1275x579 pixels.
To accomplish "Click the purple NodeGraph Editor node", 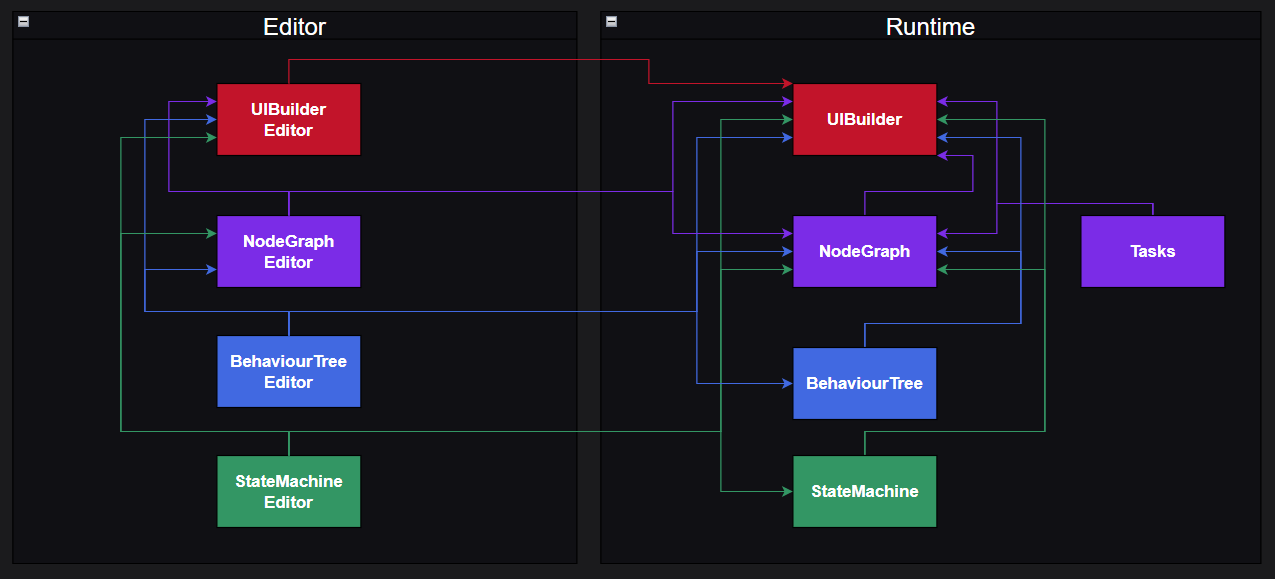I will 288,252.
